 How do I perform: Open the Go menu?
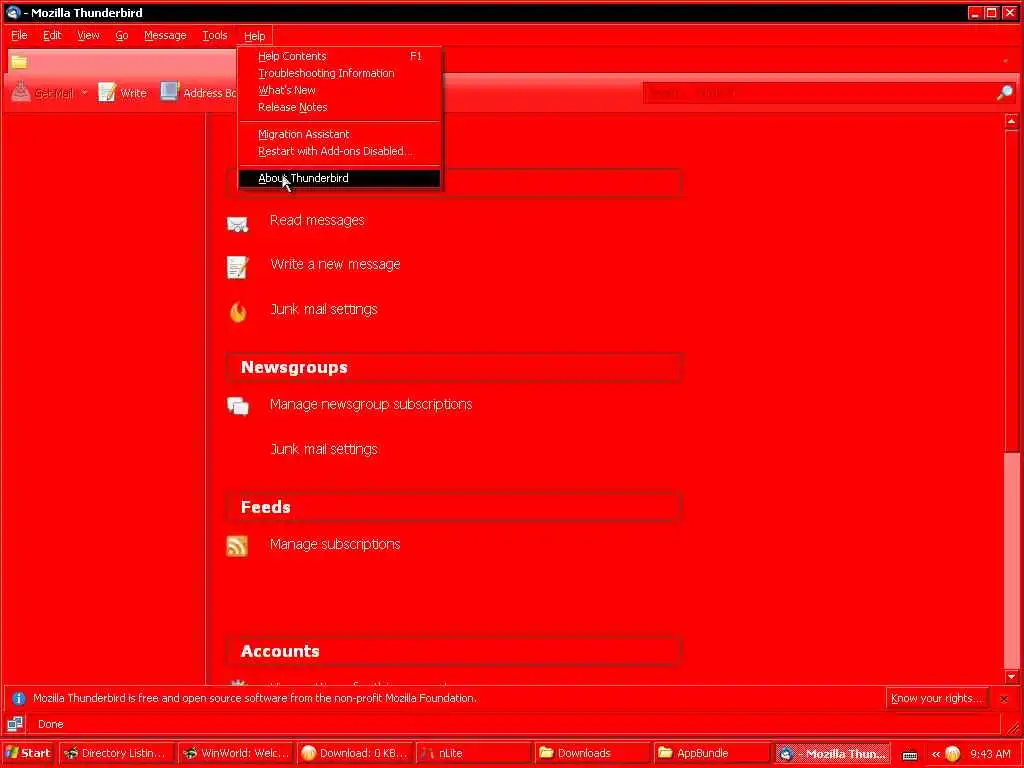point(122,35)
